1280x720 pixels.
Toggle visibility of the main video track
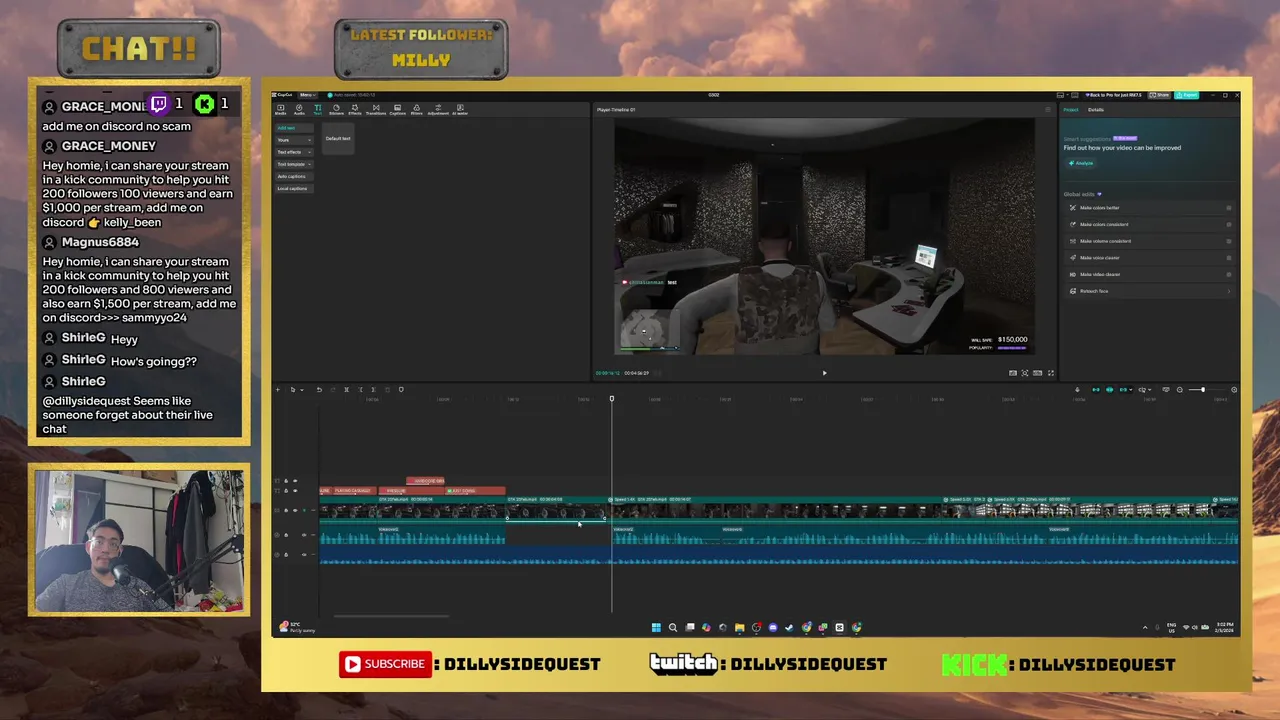295,510
